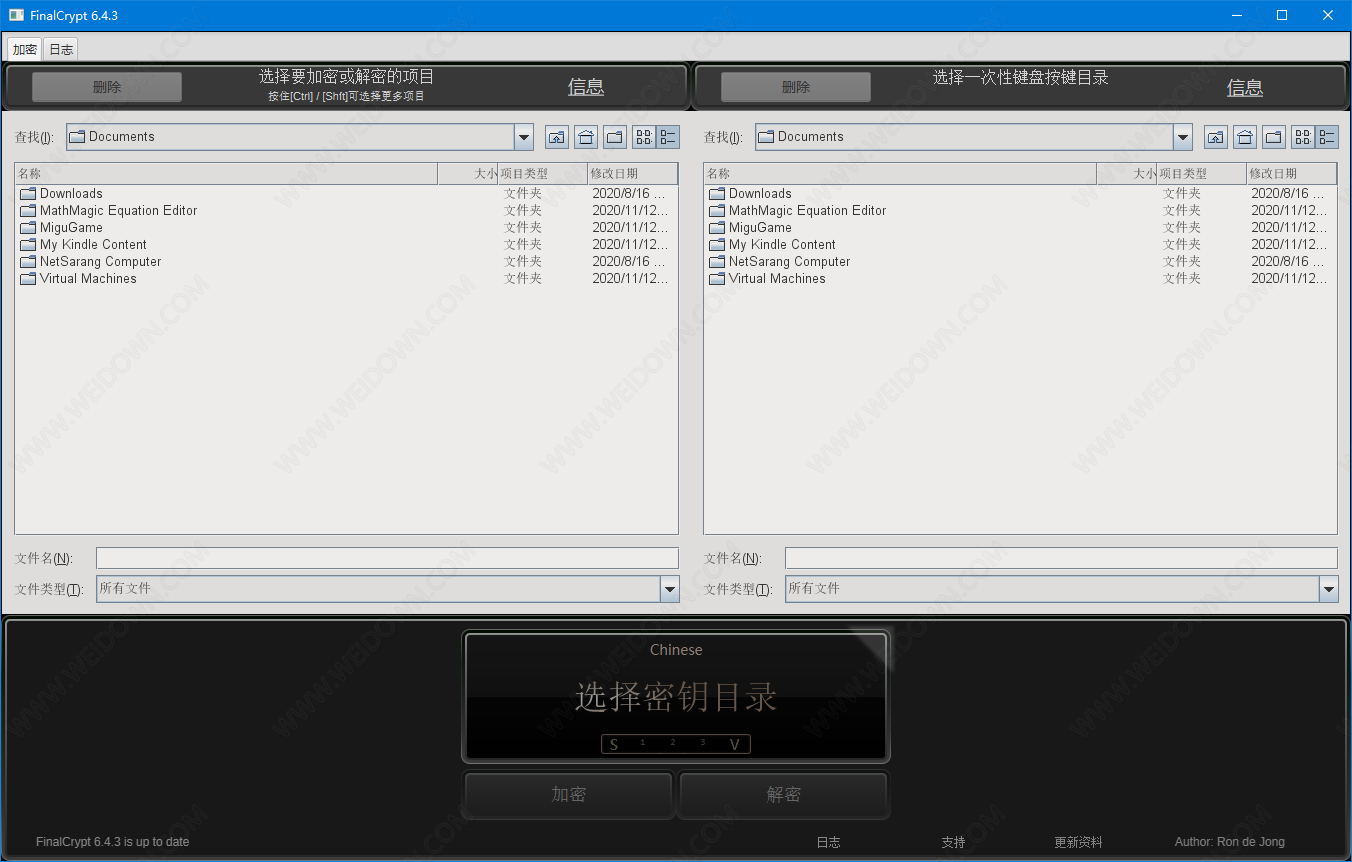Image resolution: width=1352 pixels, height=862 pixels.
Task: Go up one folder level in the right panel
Action: (x=1216, y=137)
